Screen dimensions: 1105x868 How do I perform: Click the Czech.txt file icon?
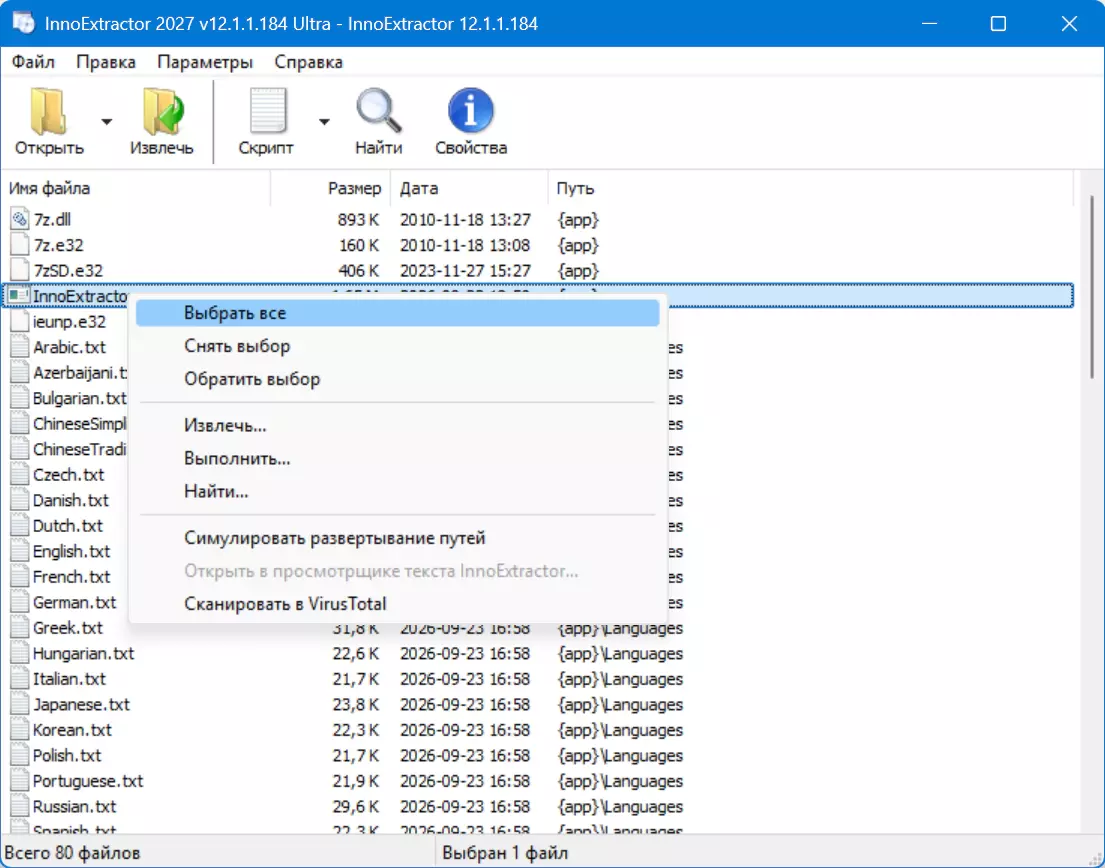click(x=20, y=475)
